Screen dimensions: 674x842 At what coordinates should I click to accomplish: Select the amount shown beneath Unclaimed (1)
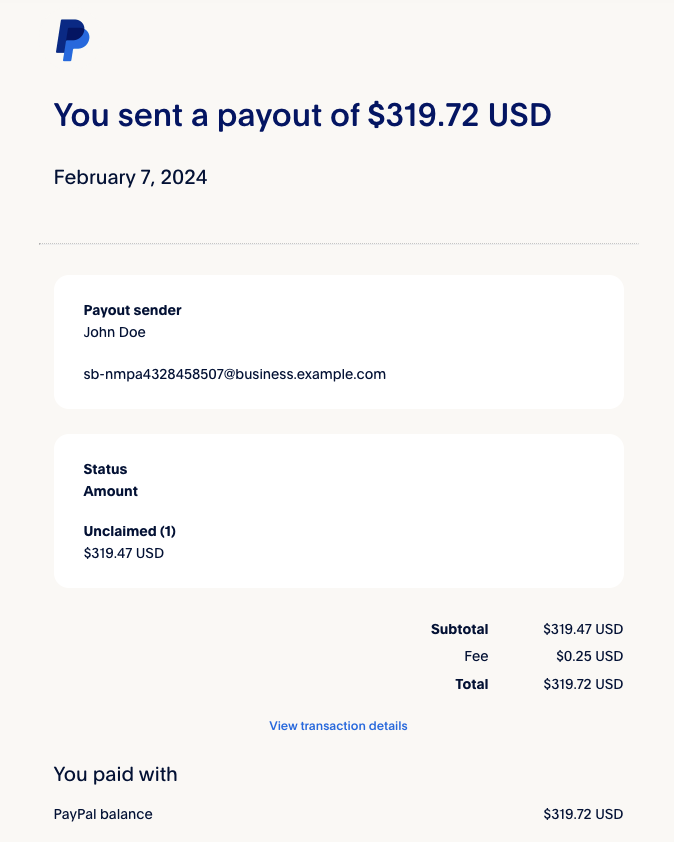click(x=123, y=553)
